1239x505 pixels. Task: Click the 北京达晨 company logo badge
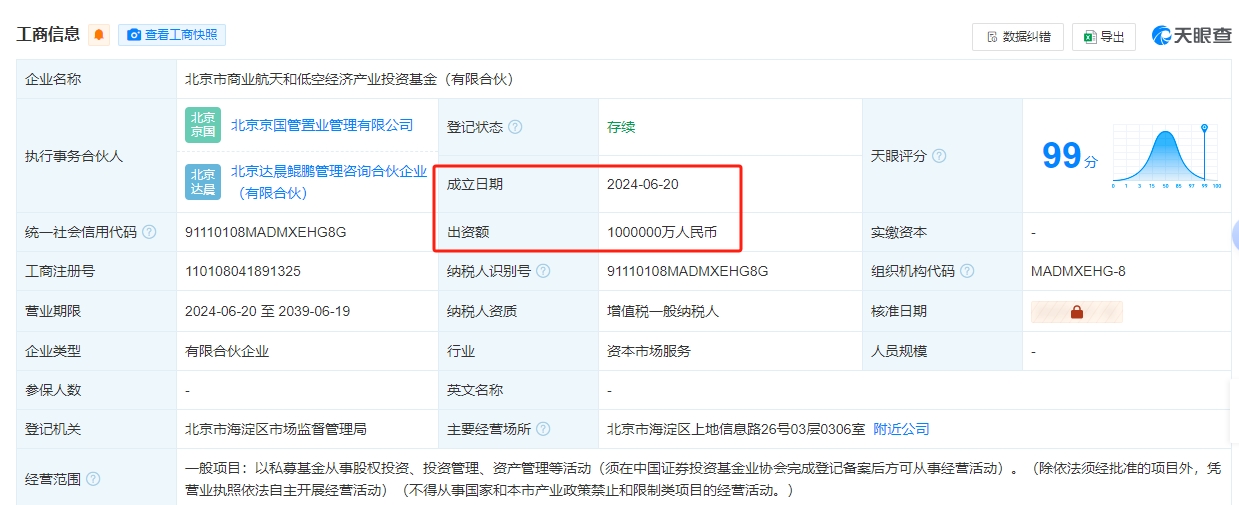pos(203,182)
